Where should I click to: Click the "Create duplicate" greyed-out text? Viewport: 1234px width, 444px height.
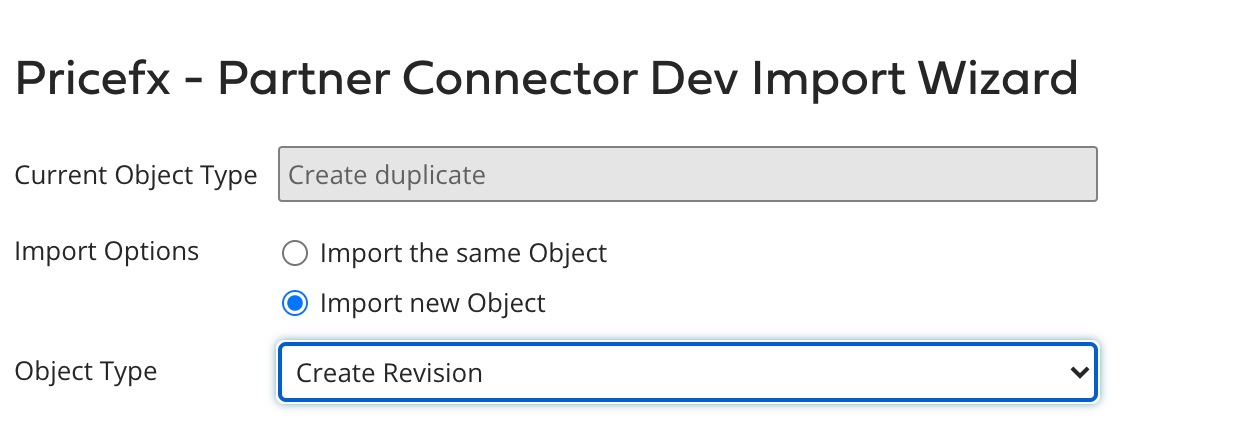pos(387,176)
